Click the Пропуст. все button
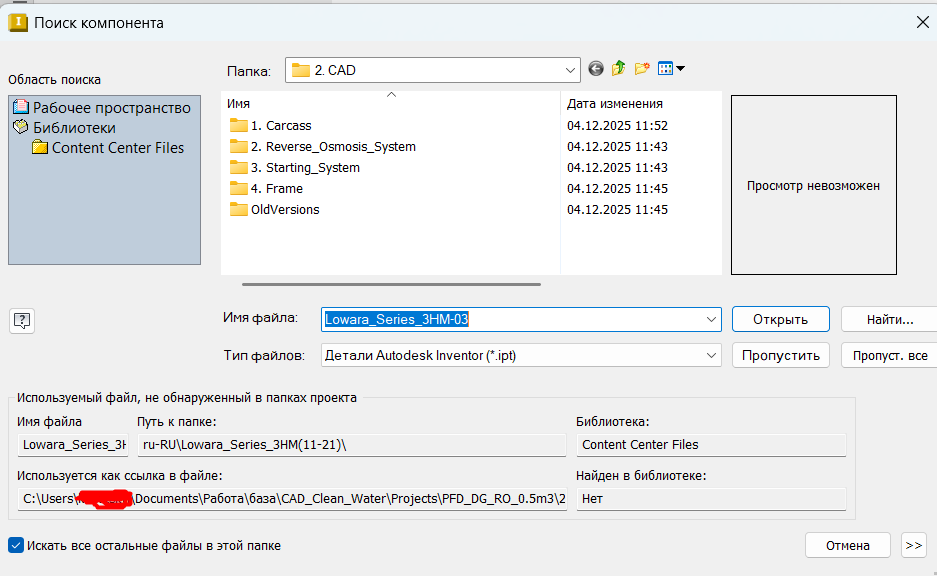 click(x=890, y=356)
